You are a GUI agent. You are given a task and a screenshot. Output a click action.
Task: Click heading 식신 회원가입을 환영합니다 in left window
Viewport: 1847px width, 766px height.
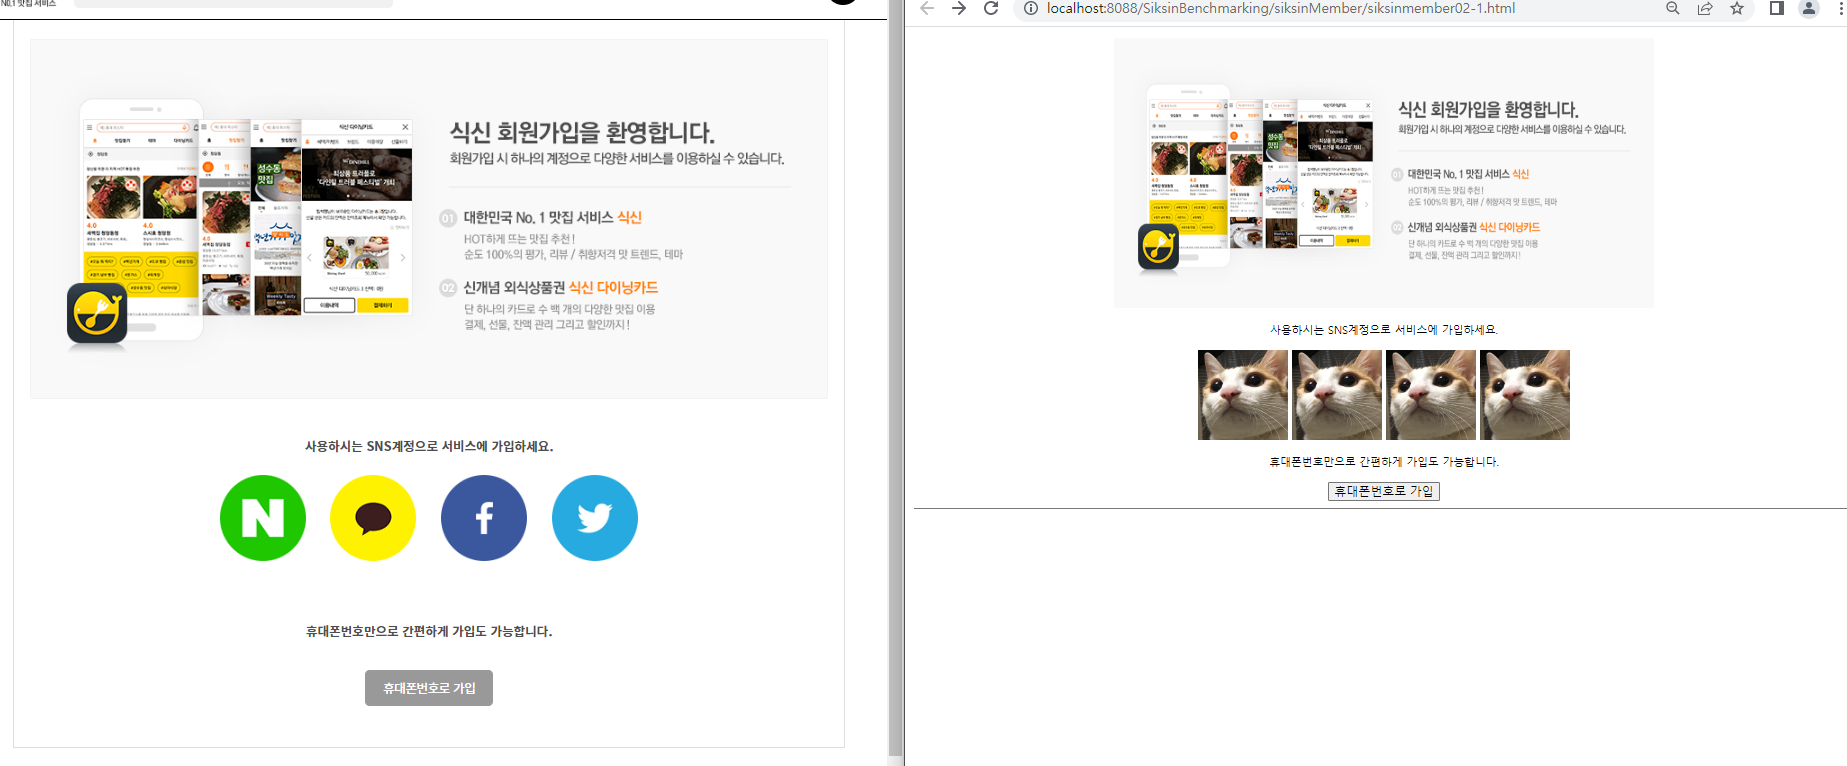pyautogui.click(x=582, y=132)
